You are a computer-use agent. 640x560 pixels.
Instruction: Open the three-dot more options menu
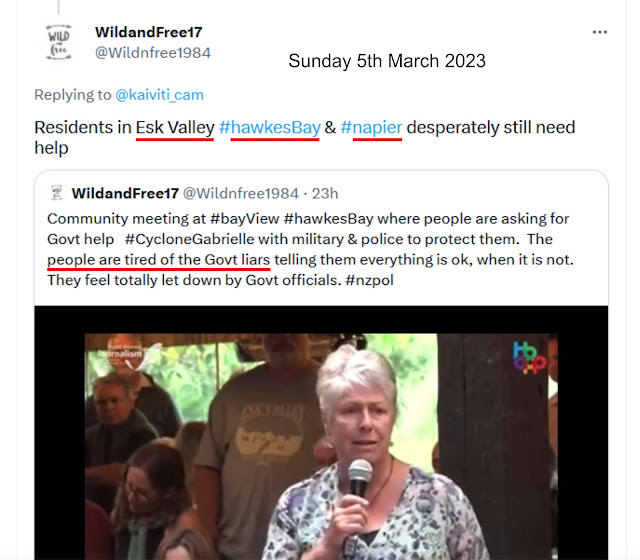(x=600, y=32)
